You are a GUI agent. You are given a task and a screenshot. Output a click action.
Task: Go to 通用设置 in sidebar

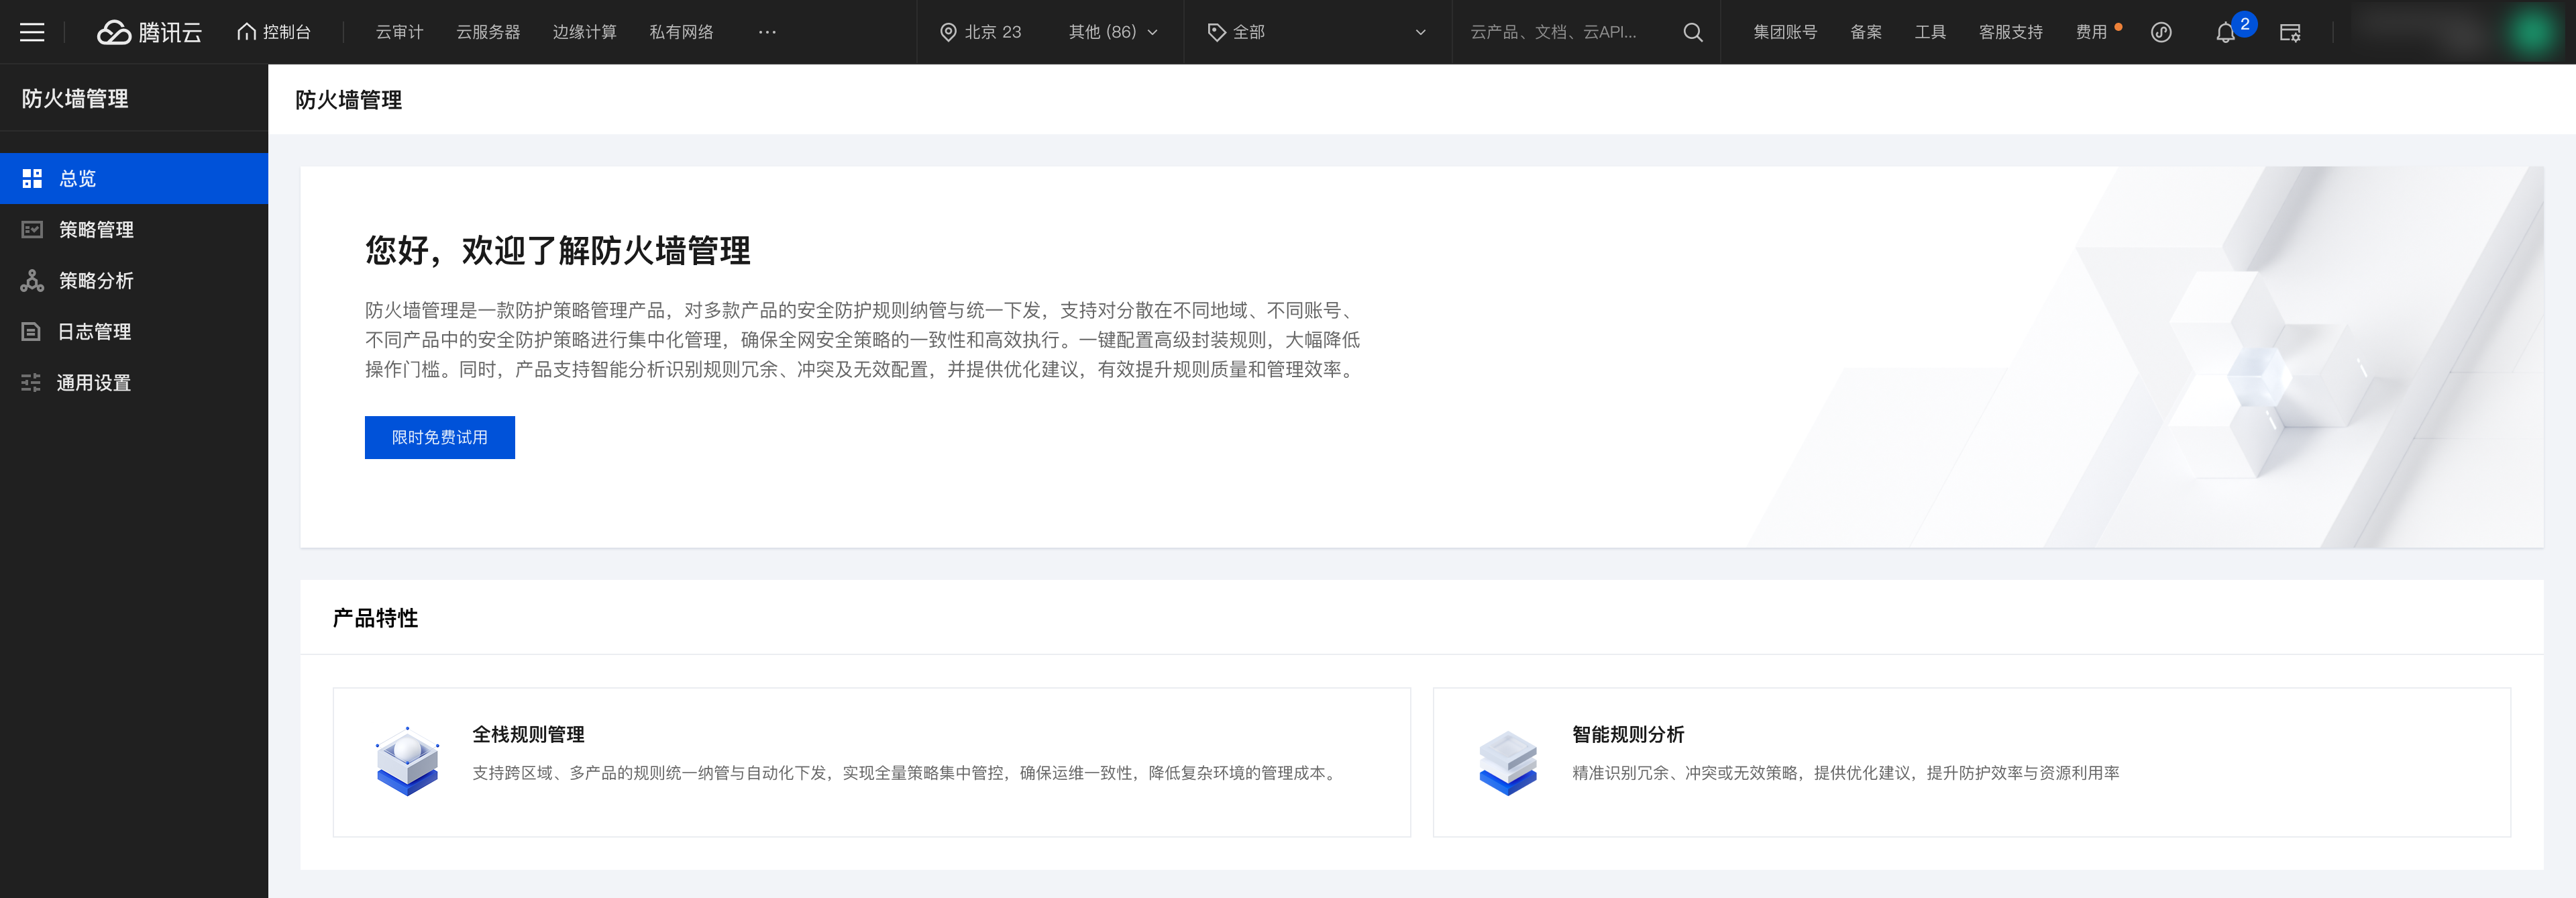[x=93, y=383]
